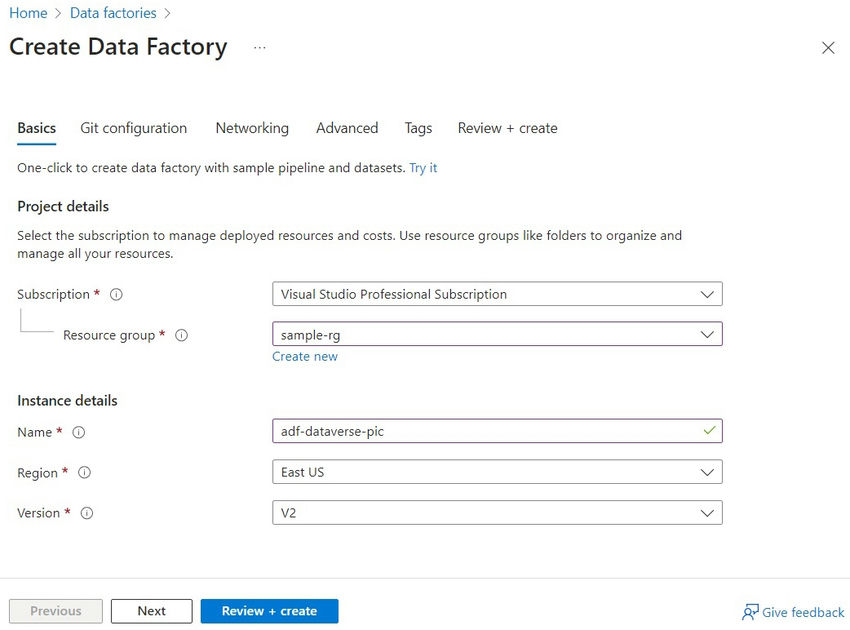
Task: Expand the Version dropdown showing V2
Action: click(497, 512)
